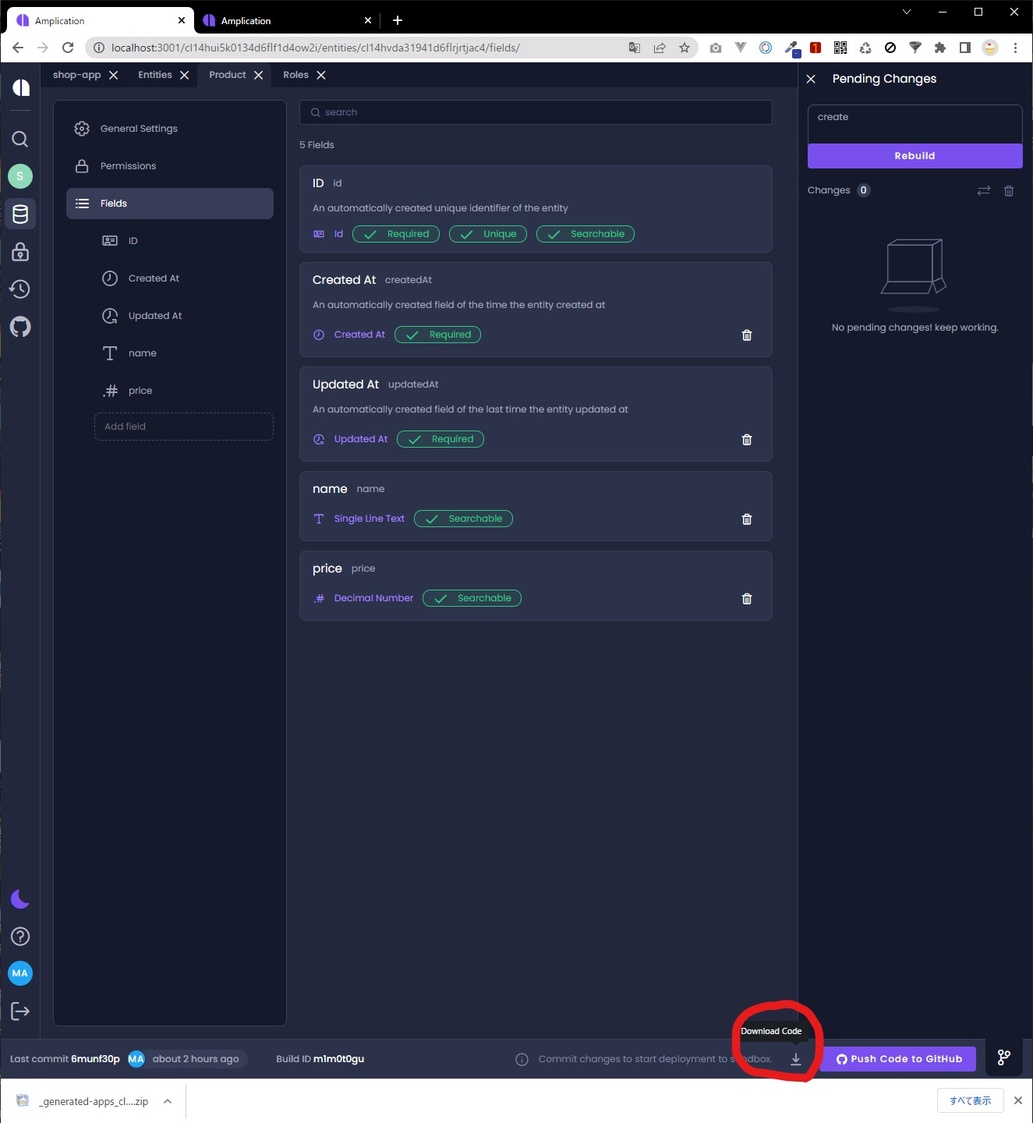Viewport: 1033px width, 1123px height.
Task: Open the green S application avatar
Action: [x=20, y=175]
